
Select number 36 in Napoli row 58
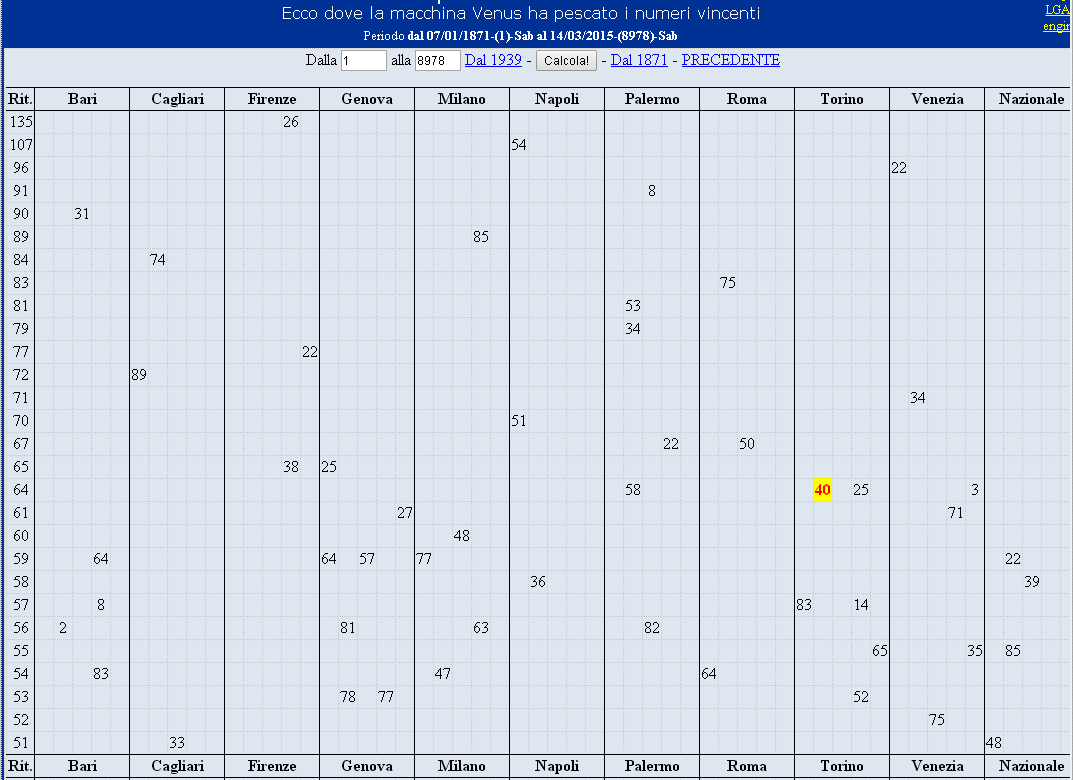(x=538, y=582)
